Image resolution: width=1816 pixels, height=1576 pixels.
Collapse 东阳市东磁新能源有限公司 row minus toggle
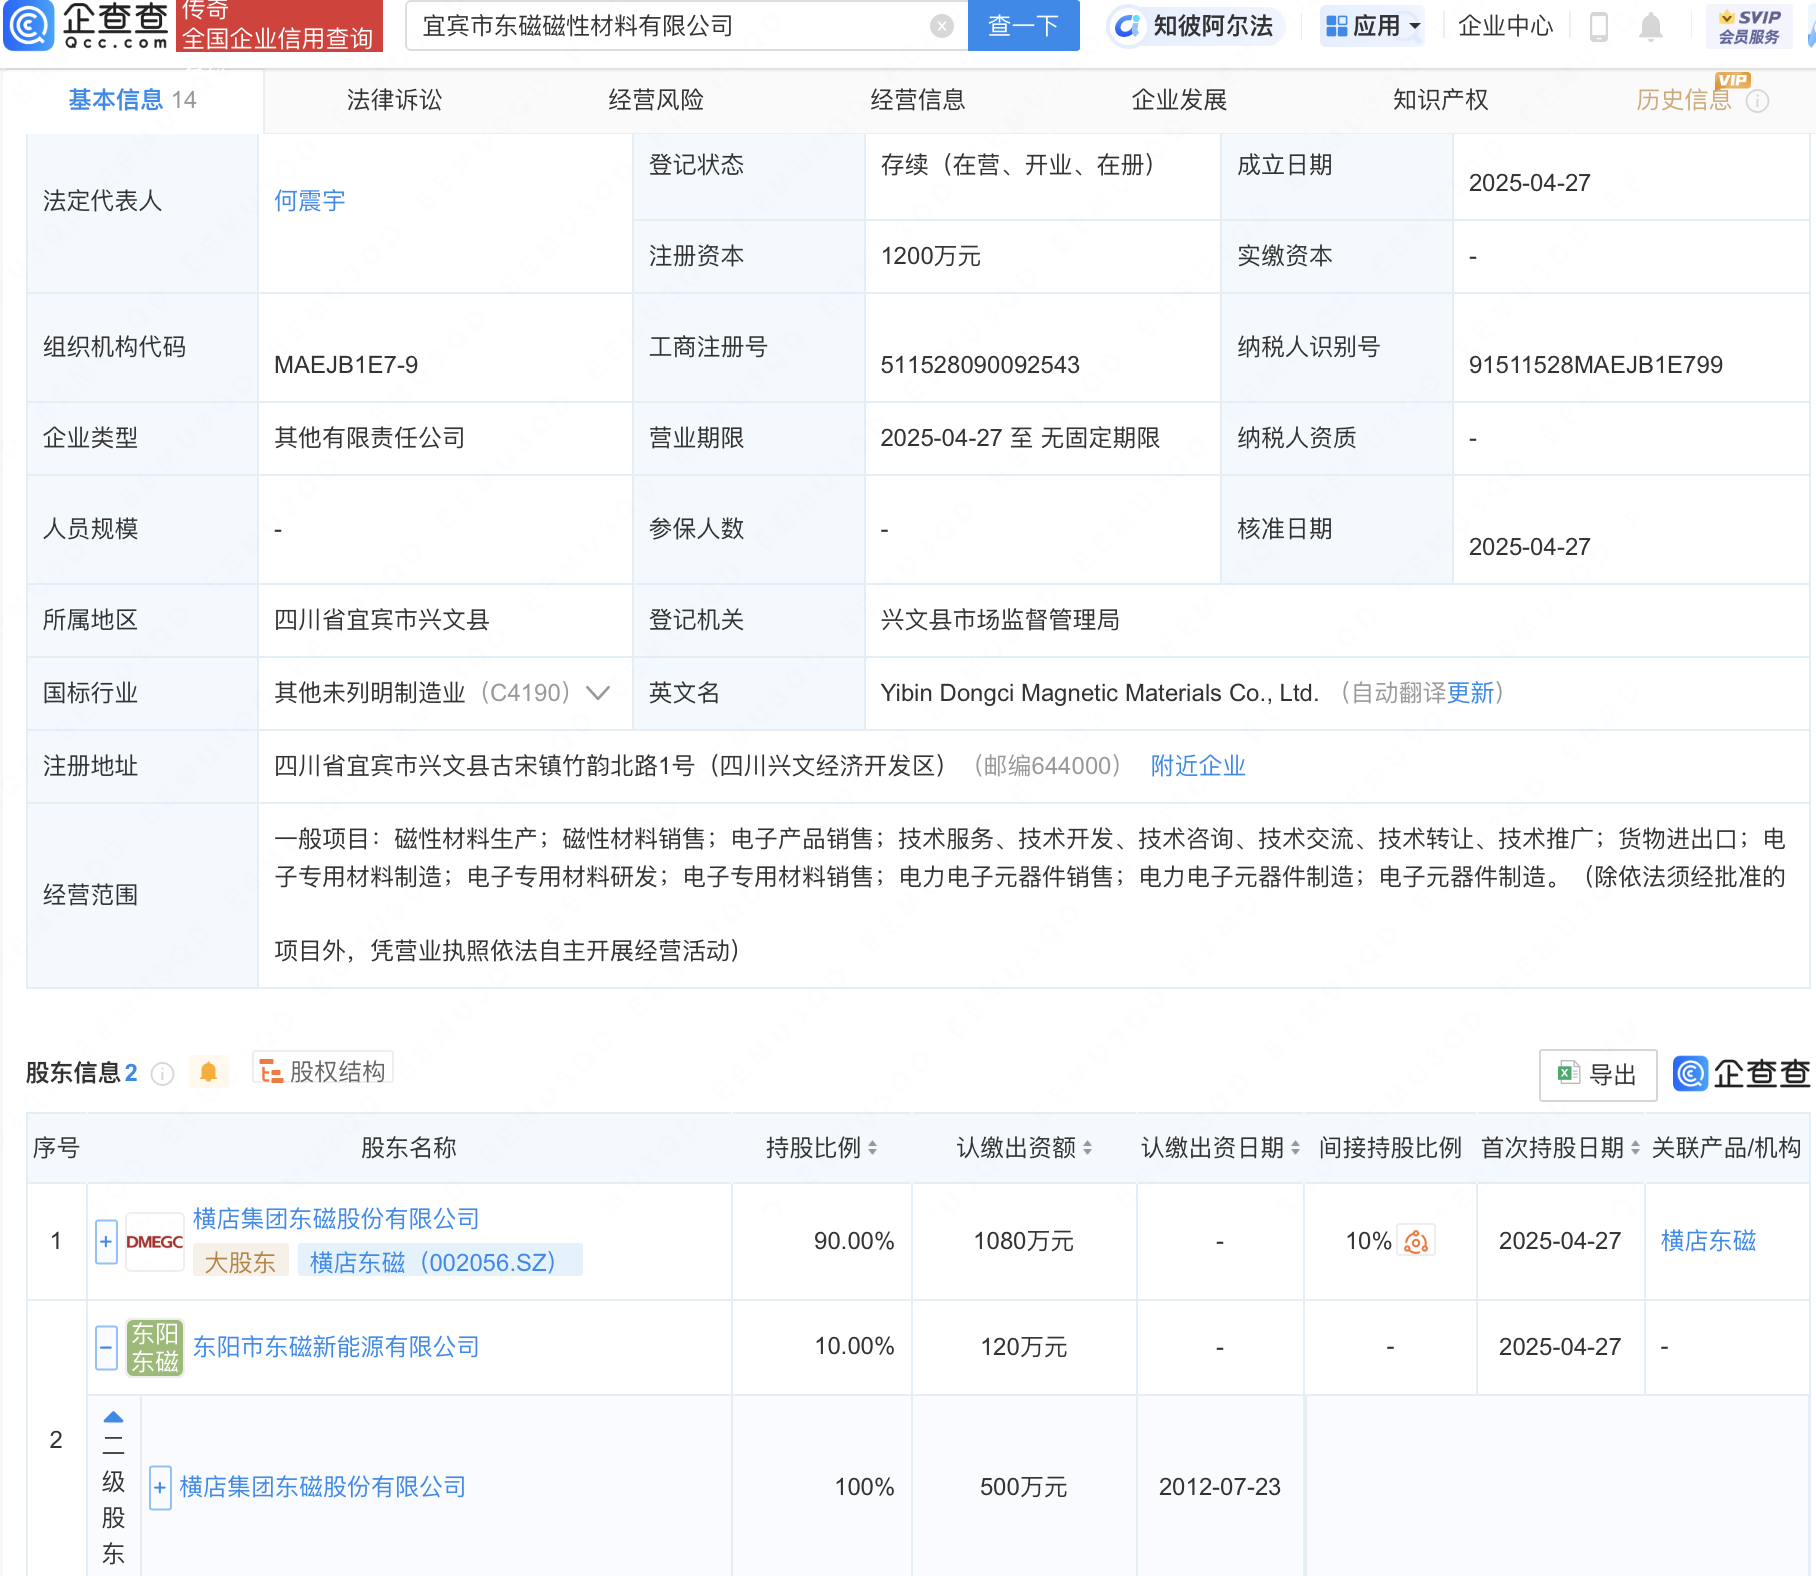106,1347
